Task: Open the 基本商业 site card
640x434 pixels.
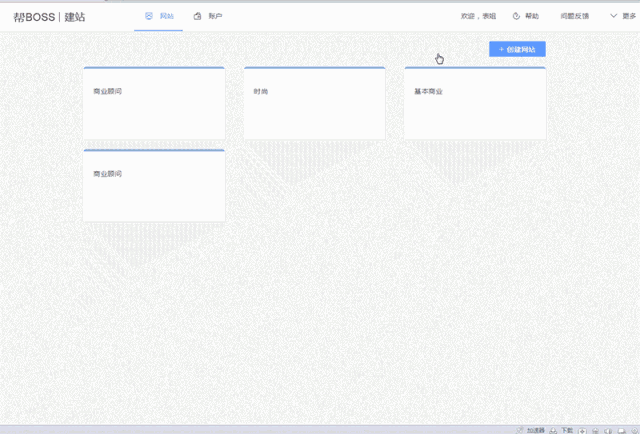Action: [x=475, y=103]
